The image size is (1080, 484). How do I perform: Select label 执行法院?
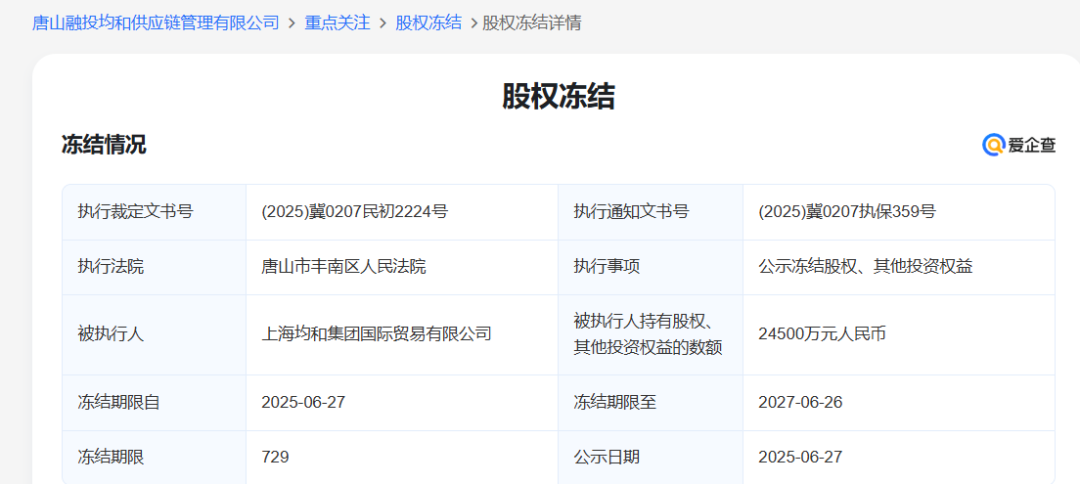point(111,266)
